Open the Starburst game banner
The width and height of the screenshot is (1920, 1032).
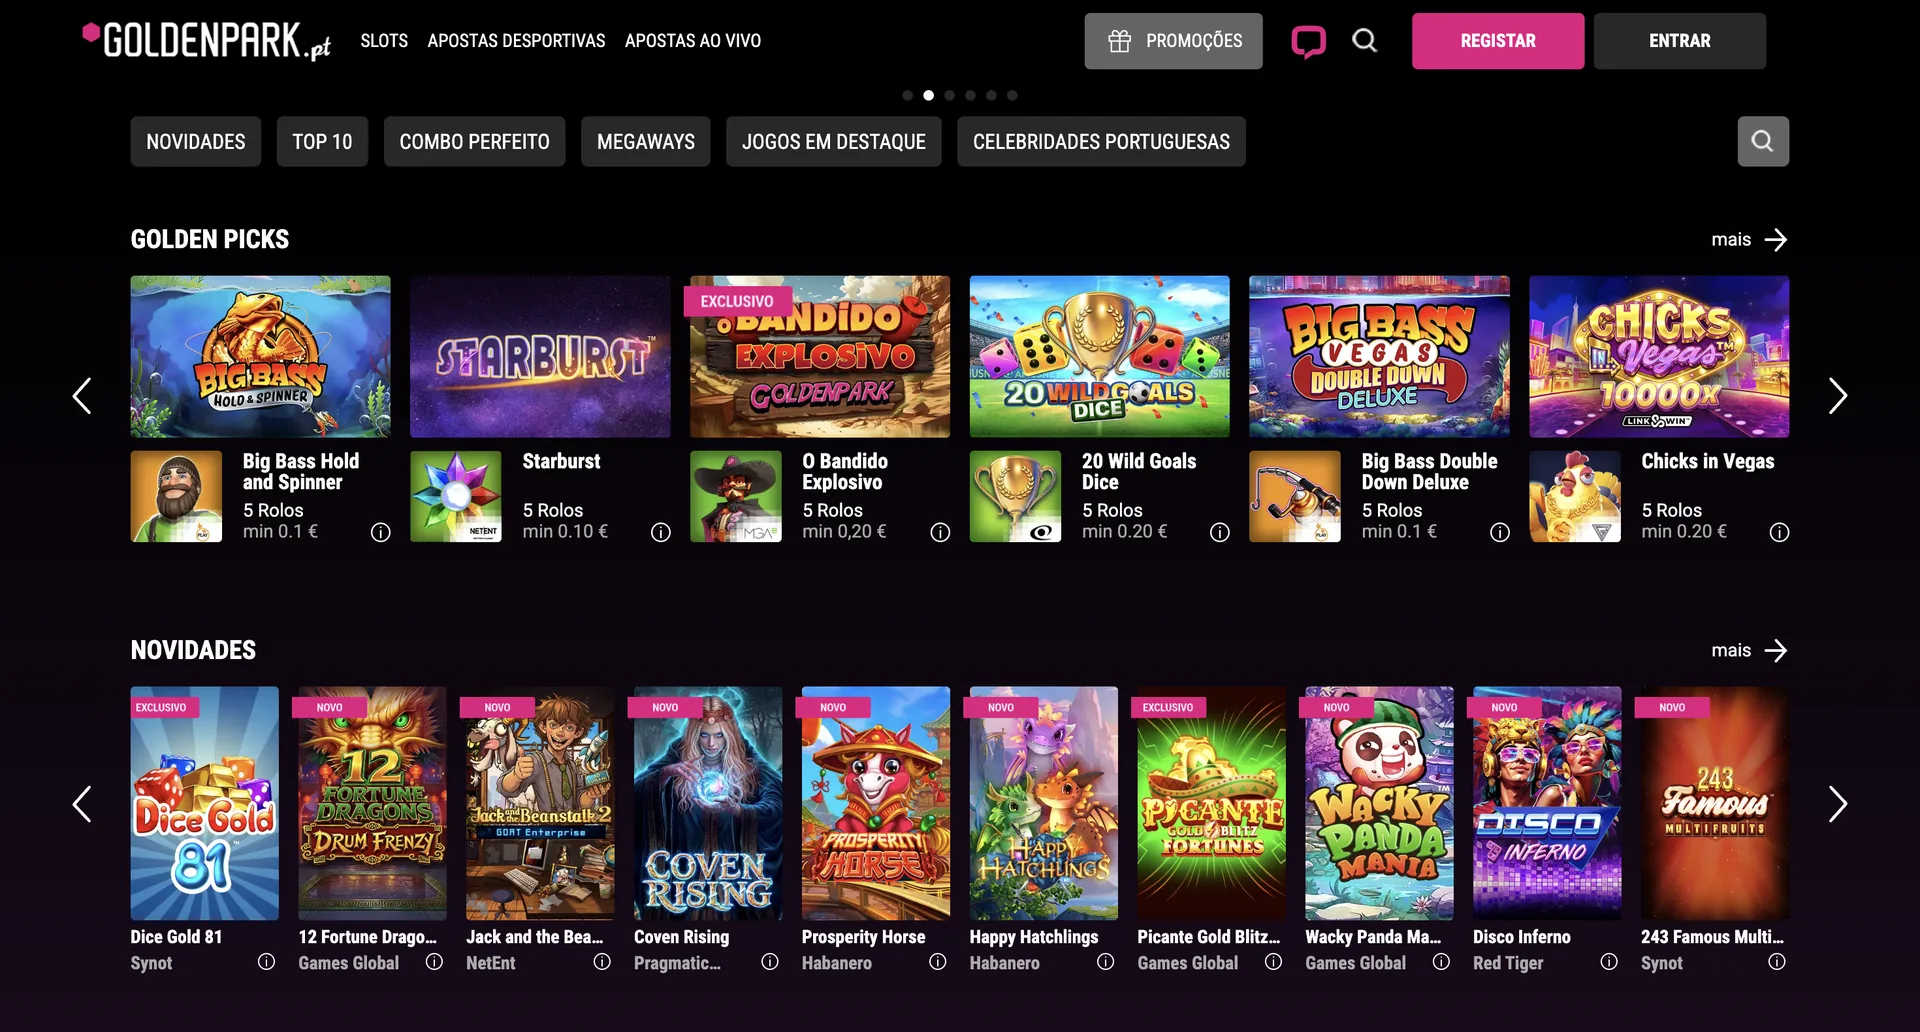coord(540,357)
